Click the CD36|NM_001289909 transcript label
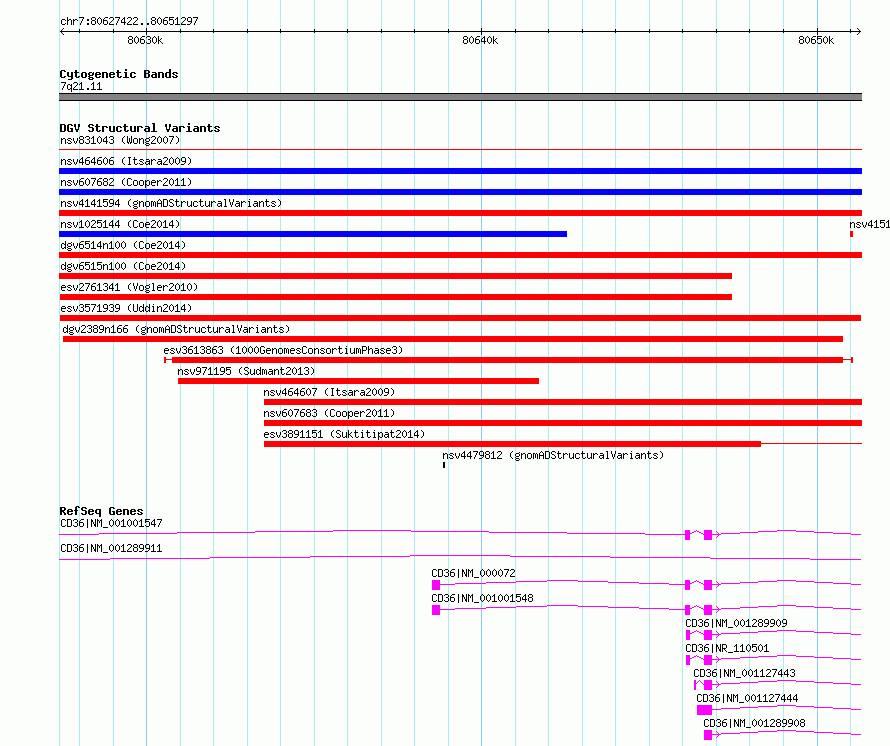This screenshot has height=746, width=890. [x=736, y=623]
